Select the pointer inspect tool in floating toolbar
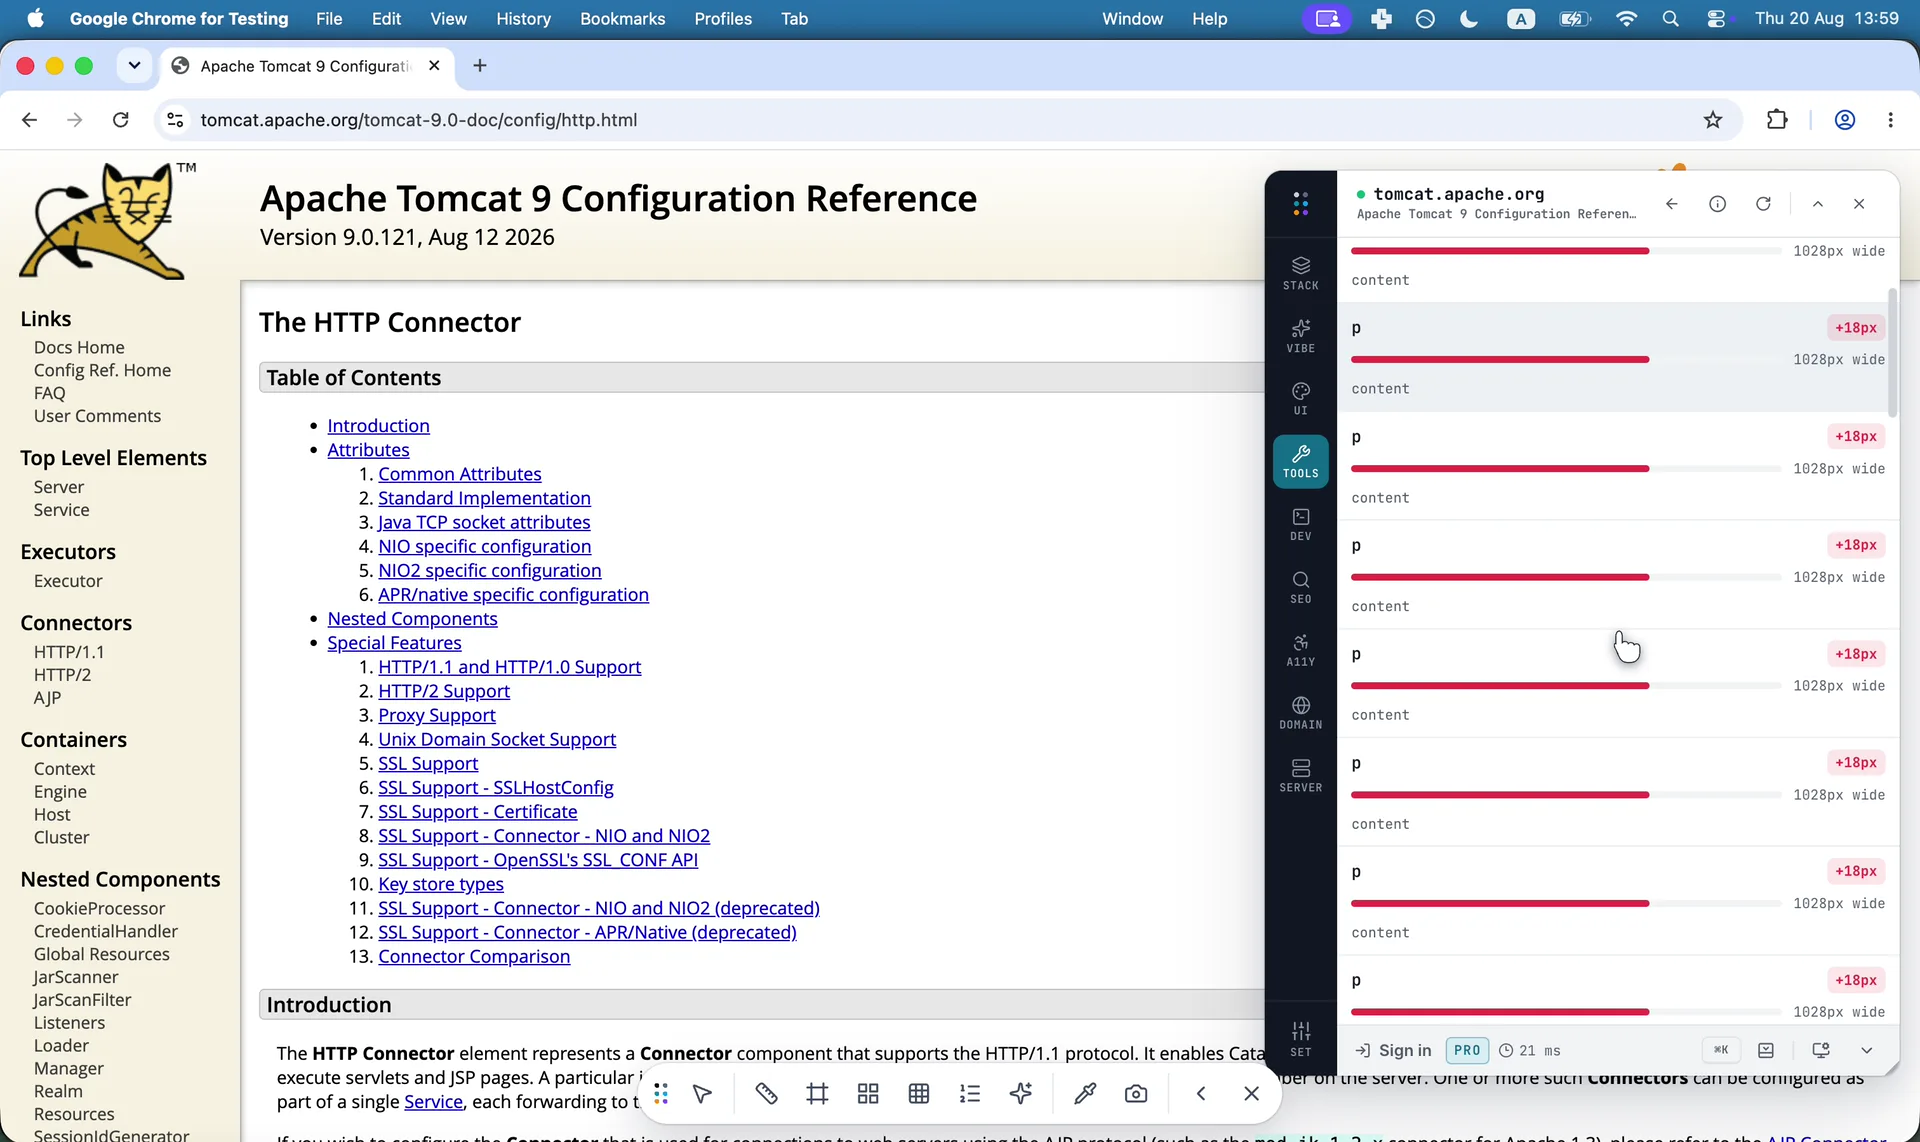Viewport: 1920px width, 1142px height. 702,1094
